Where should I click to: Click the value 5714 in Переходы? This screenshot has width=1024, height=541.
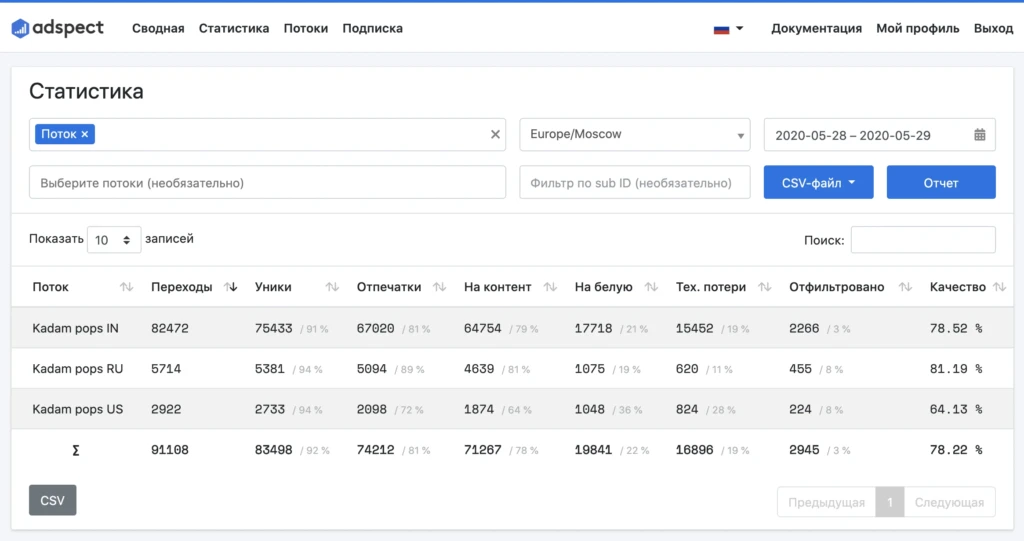click(x=166, y=369)
